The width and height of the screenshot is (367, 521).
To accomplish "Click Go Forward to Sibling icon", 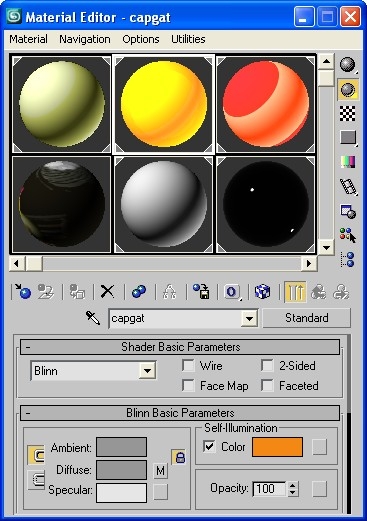I will 341,292.
